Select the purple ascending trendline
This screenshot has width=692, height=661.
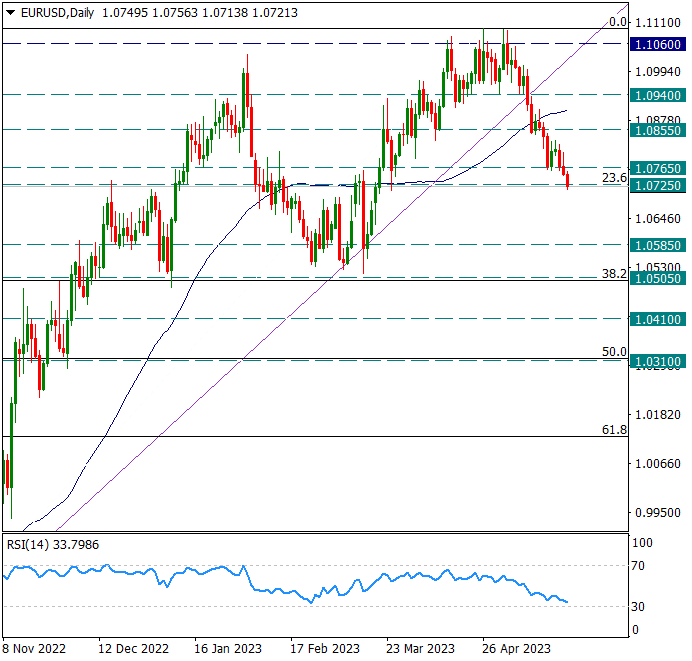pos(287,318)
